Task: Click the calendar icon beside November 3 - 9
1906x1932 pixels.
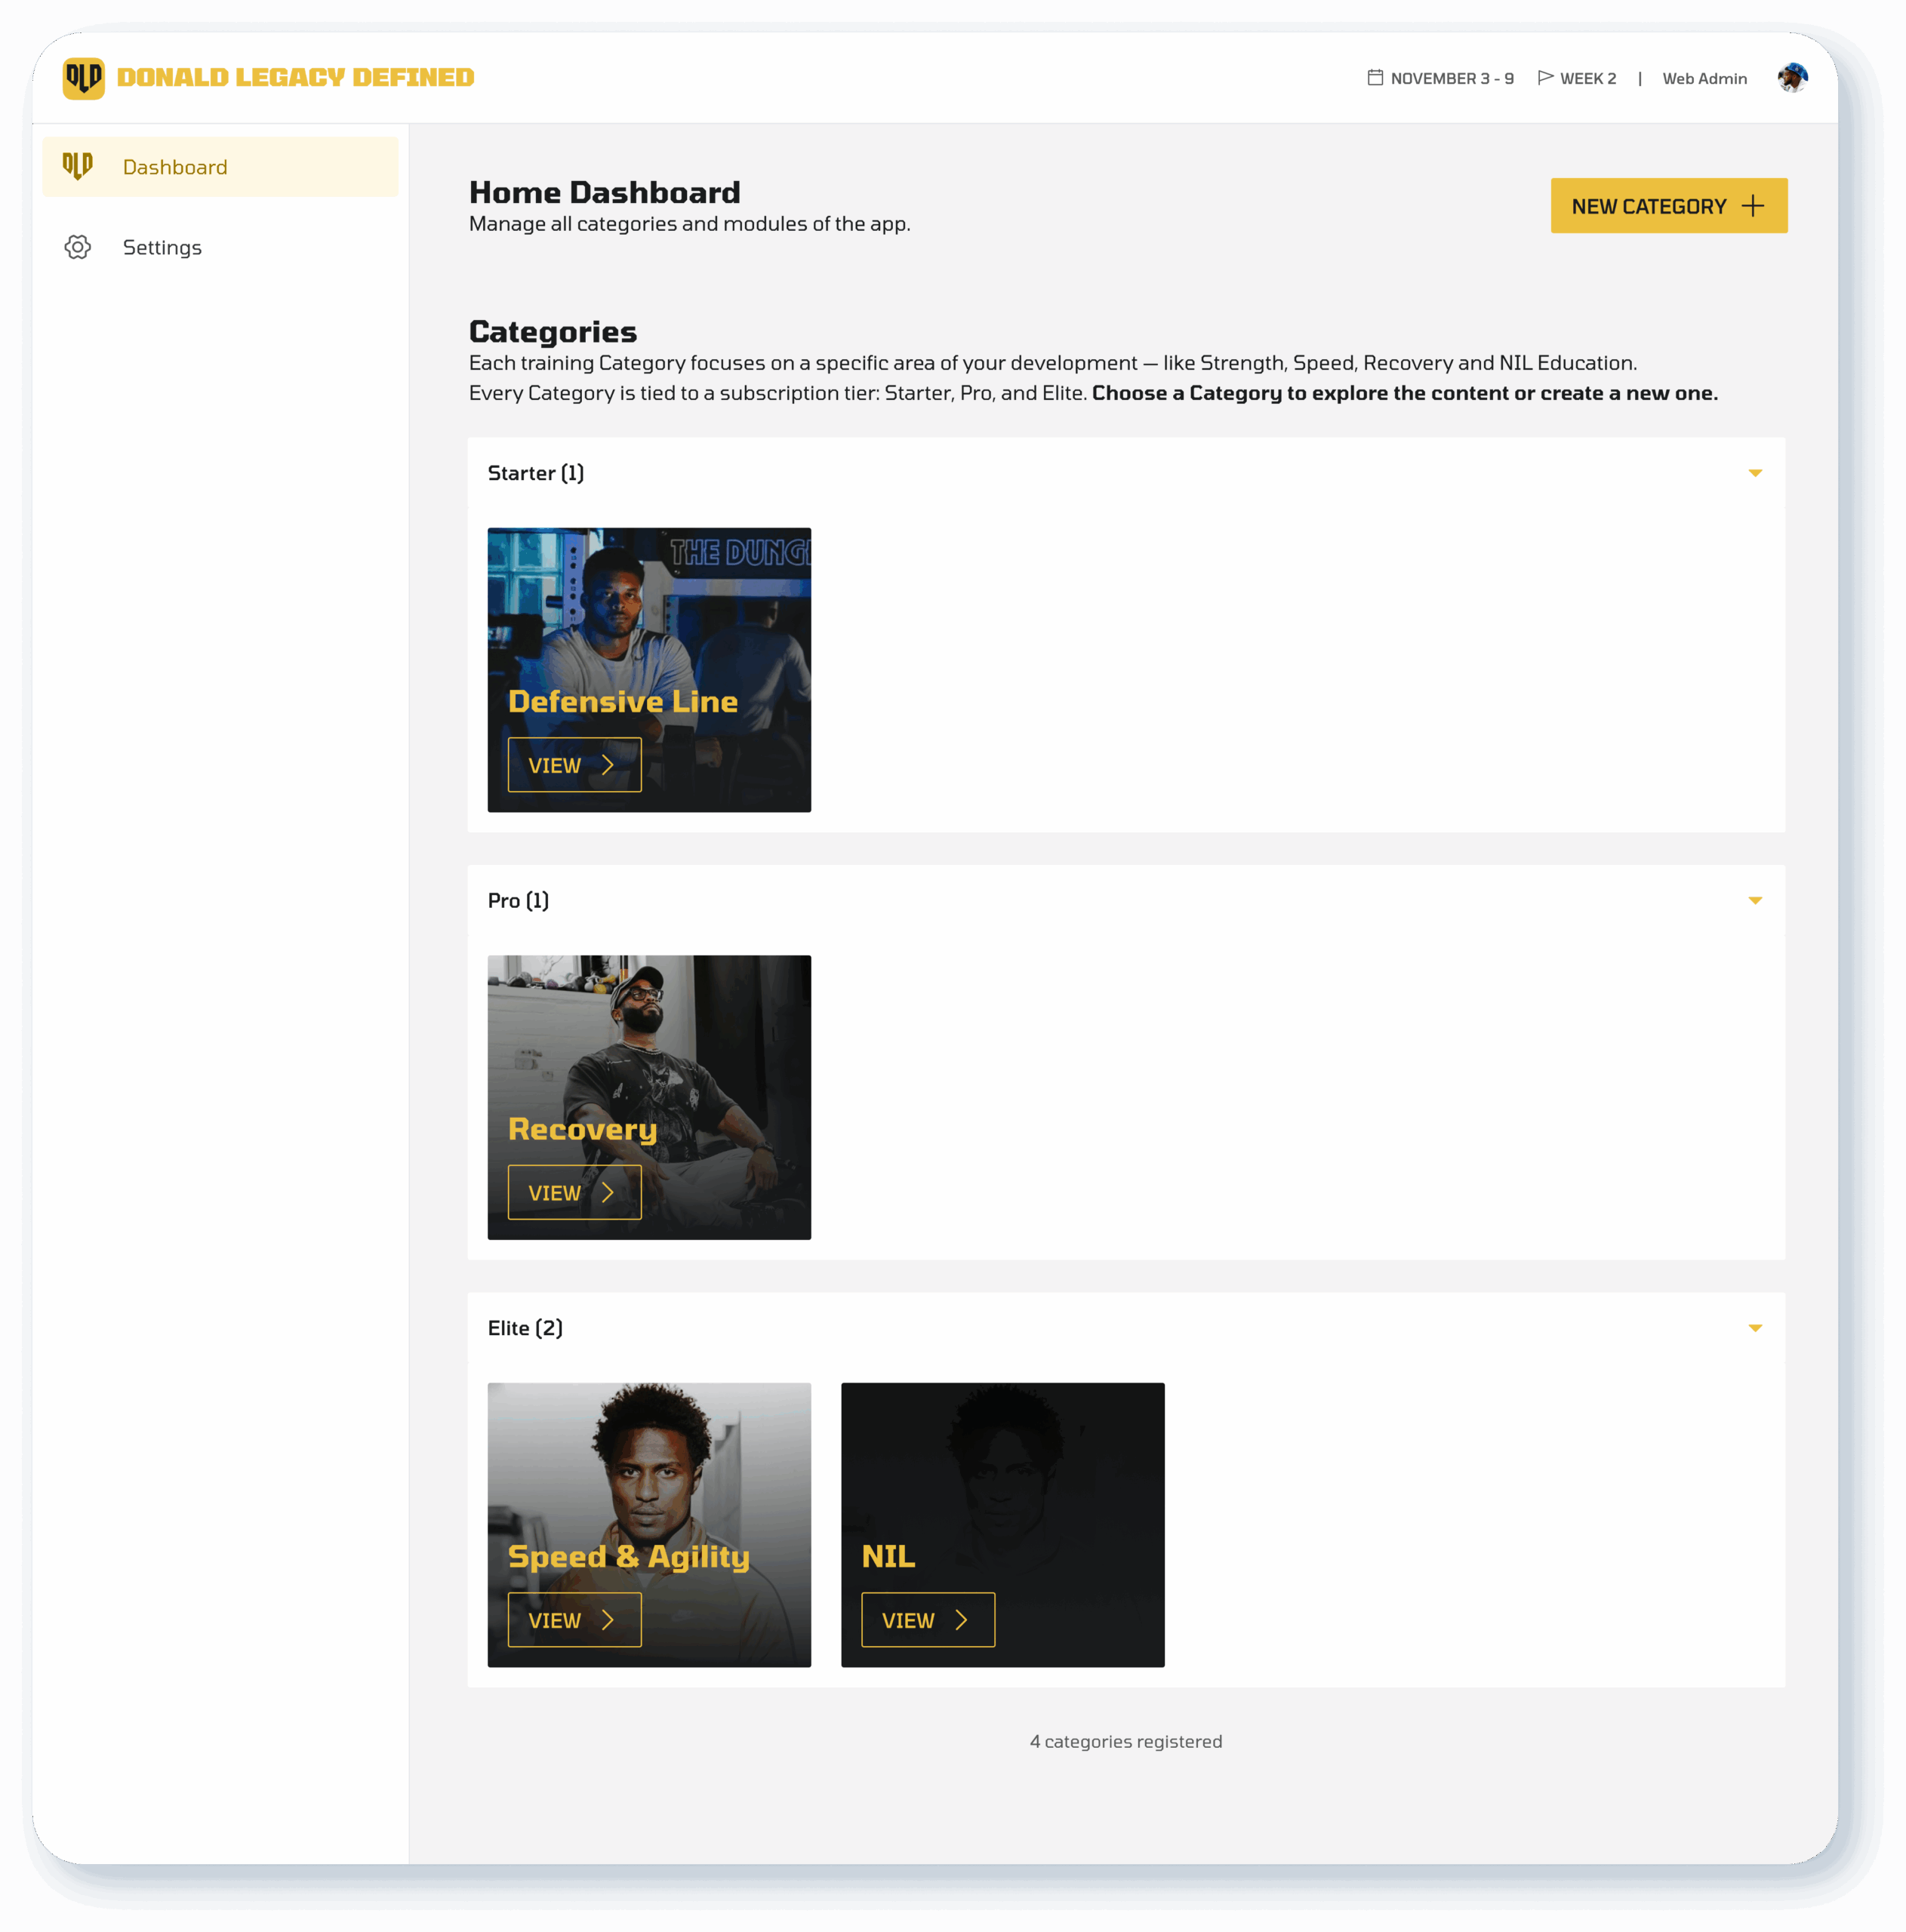Action: coord(1375,78)
